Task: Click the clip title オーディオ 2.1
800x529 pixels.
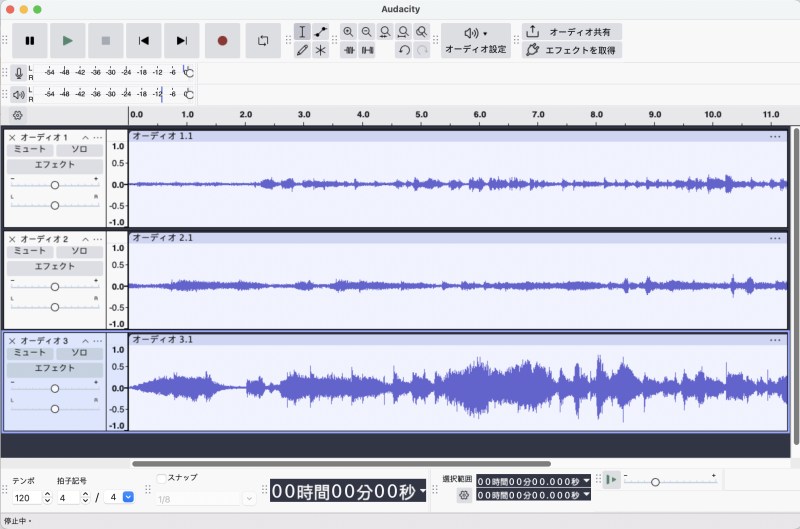Action: coord(163,238)
